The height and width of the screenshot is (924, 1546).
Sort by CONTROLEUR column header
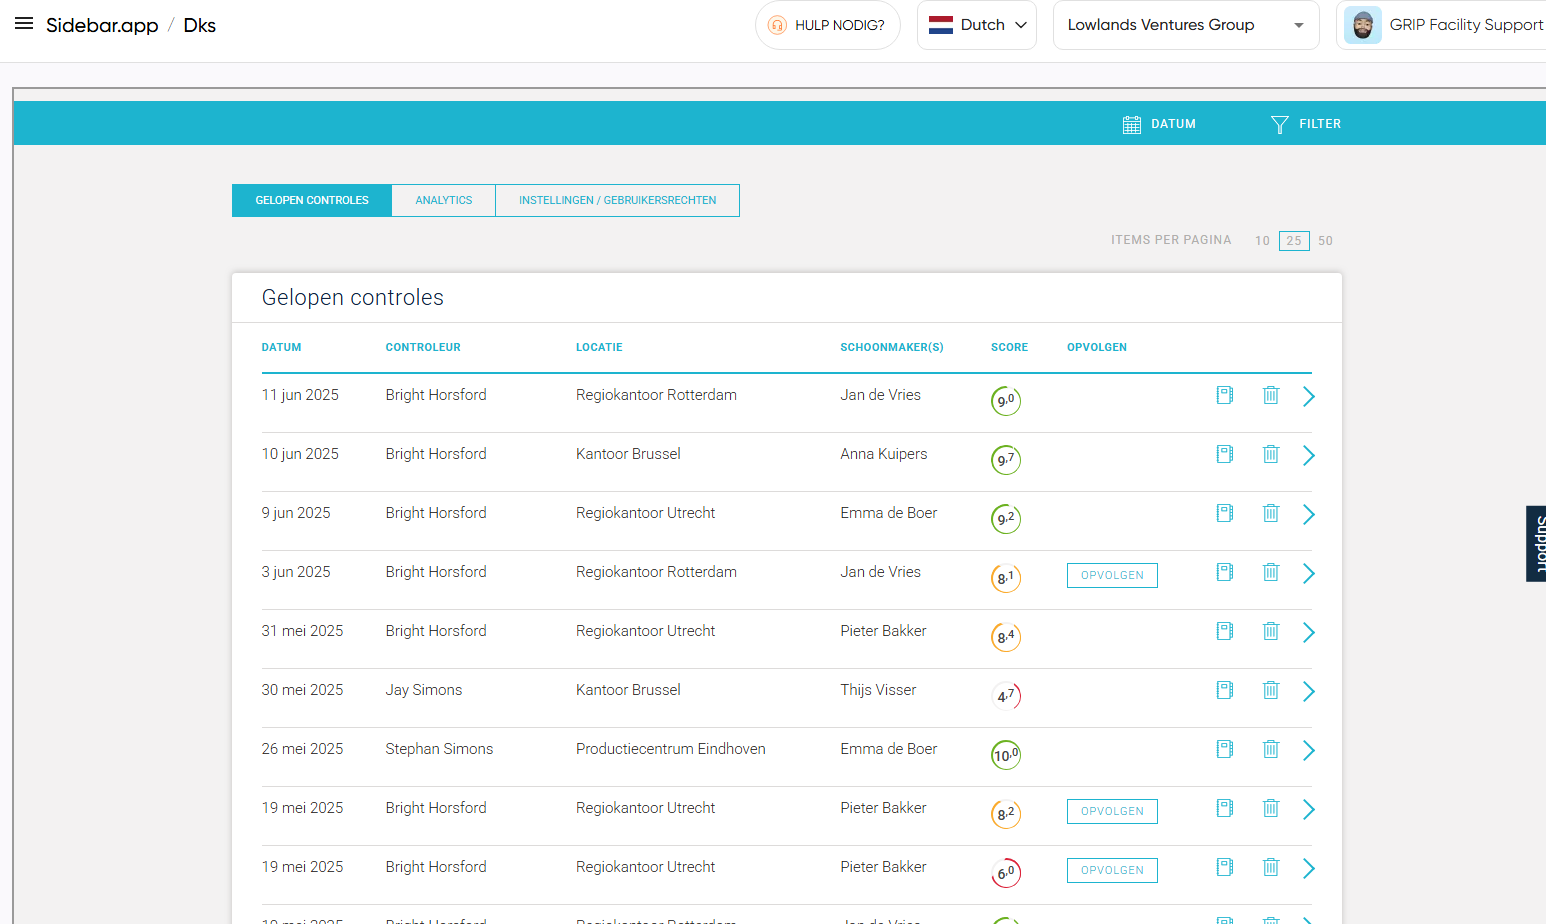click(423, 347)
